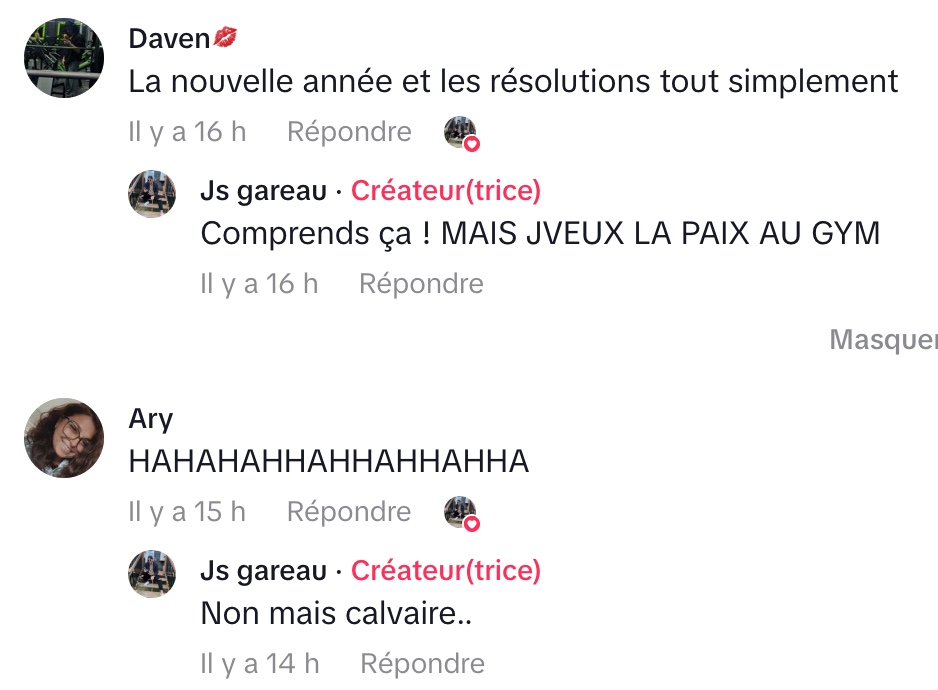Open Js gareau avatar in second reply
The image size is (938, 690).
(152, 574)
